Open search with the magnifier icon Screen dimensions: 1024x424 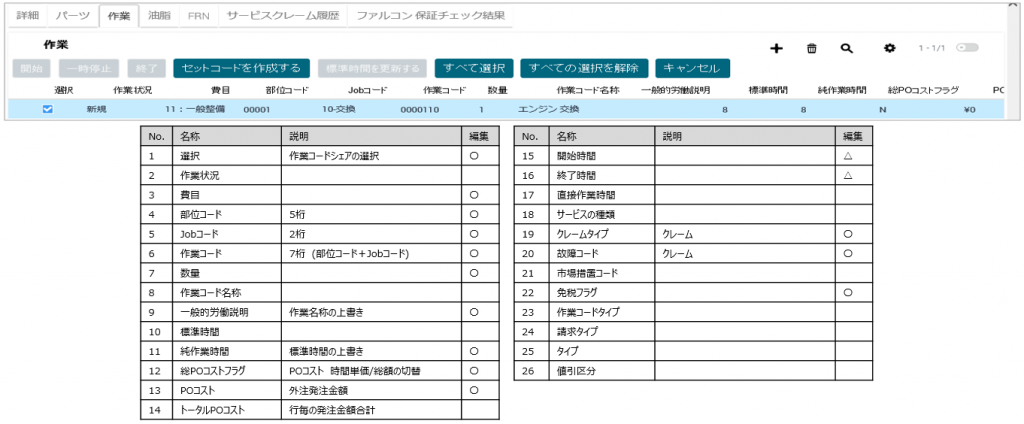coord(846,48)
